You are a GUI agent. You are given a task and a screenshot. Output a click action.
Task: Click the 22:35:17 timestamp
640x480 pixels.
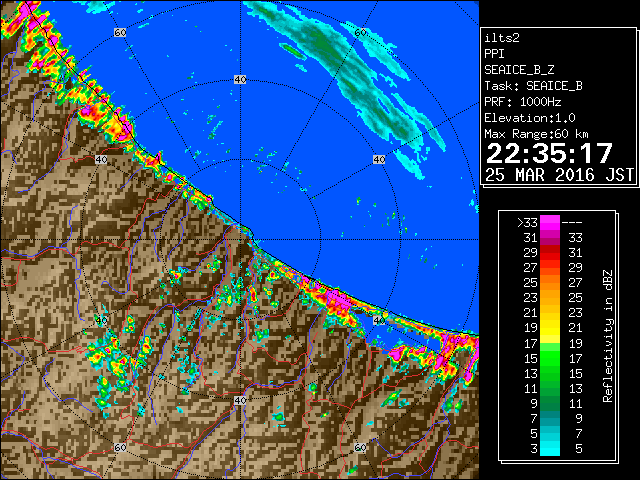pyautogui.click(x=549, y=153)
